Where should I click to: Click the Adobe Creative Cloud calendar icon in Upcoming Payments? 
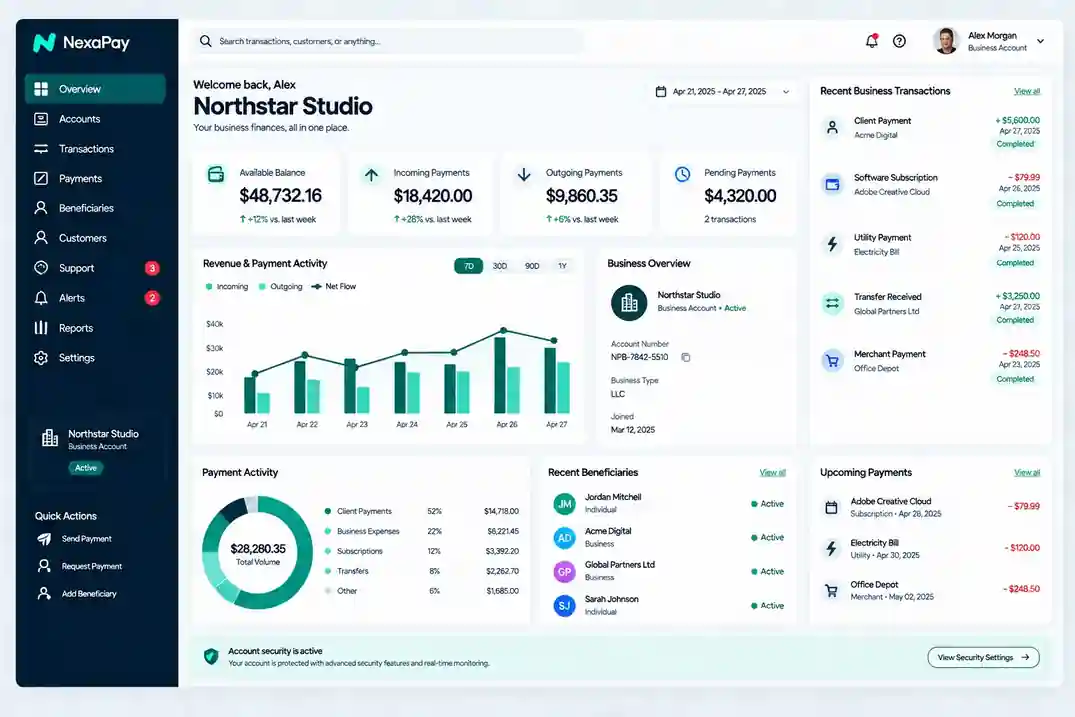point(831,507)
